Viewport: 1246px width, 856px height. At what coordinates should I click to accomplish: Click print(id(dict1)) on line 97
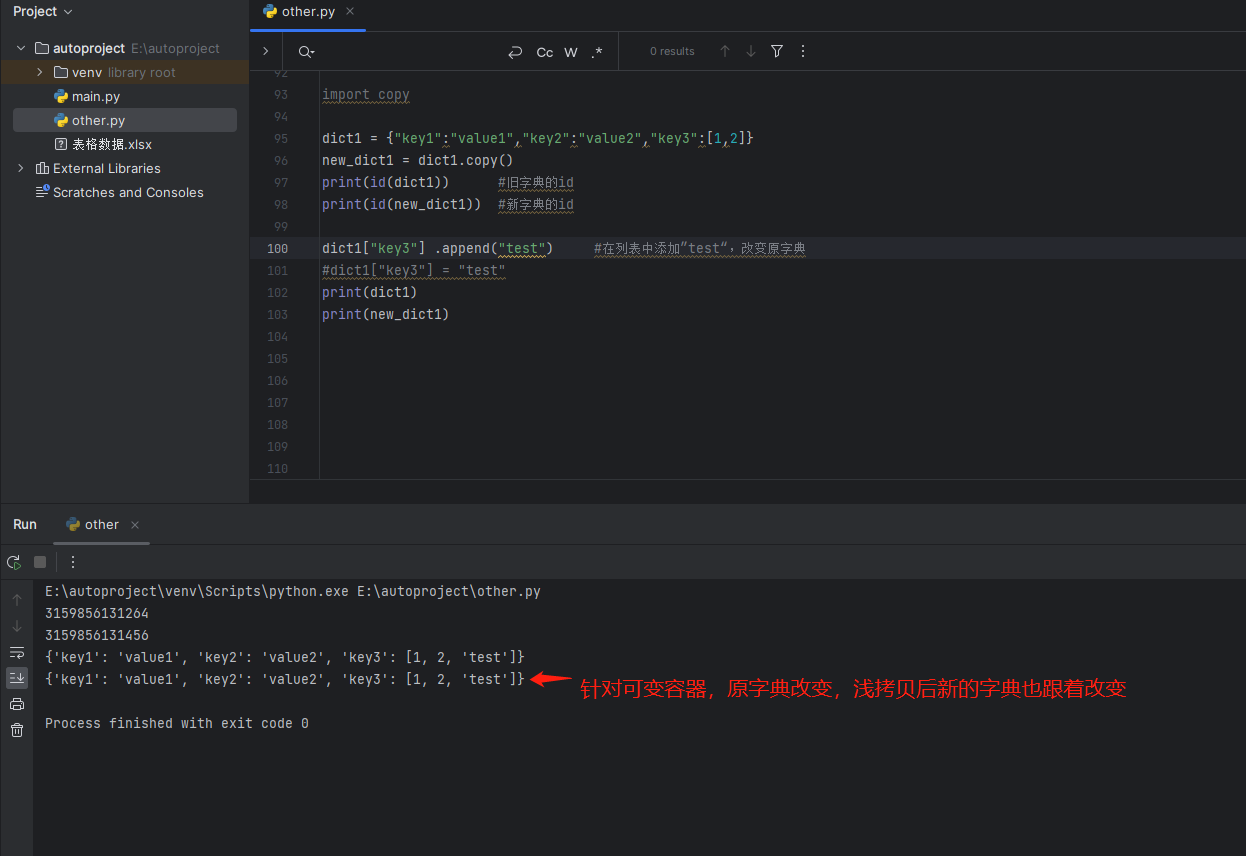(x=386, y=182)
